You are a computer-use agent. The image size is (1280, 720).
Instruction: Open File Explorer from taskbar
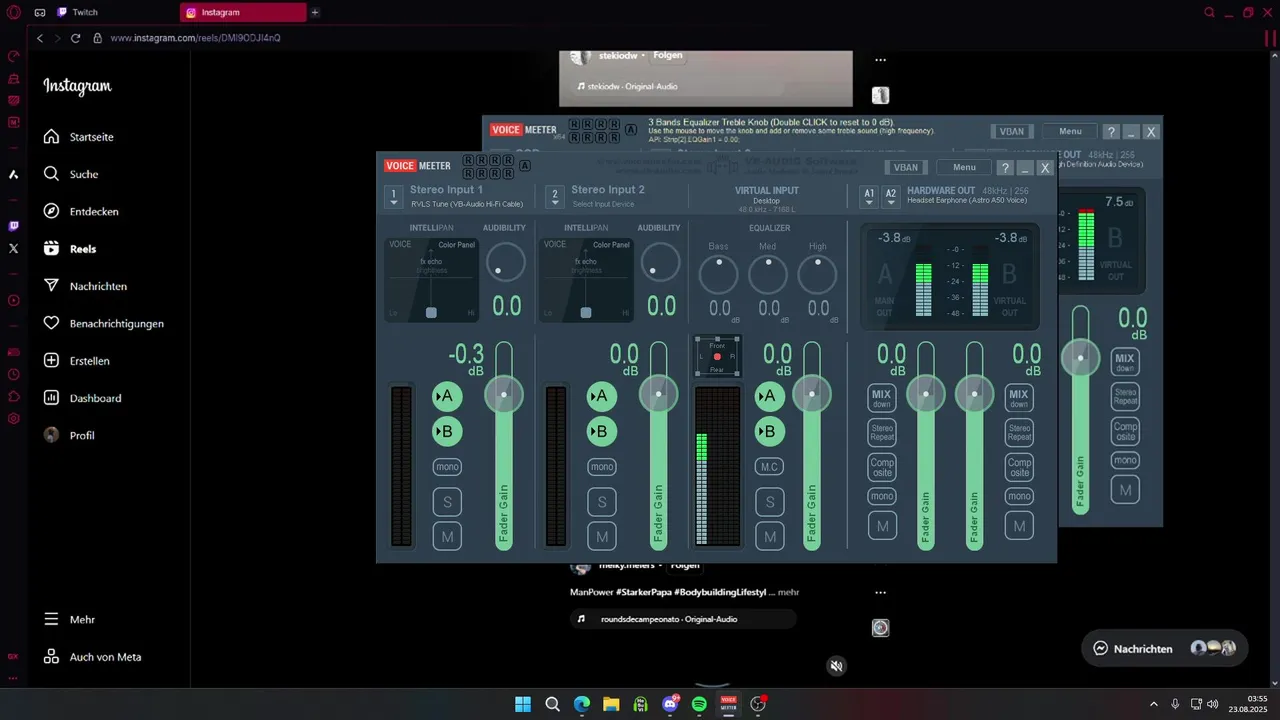(x=611, y=704)
